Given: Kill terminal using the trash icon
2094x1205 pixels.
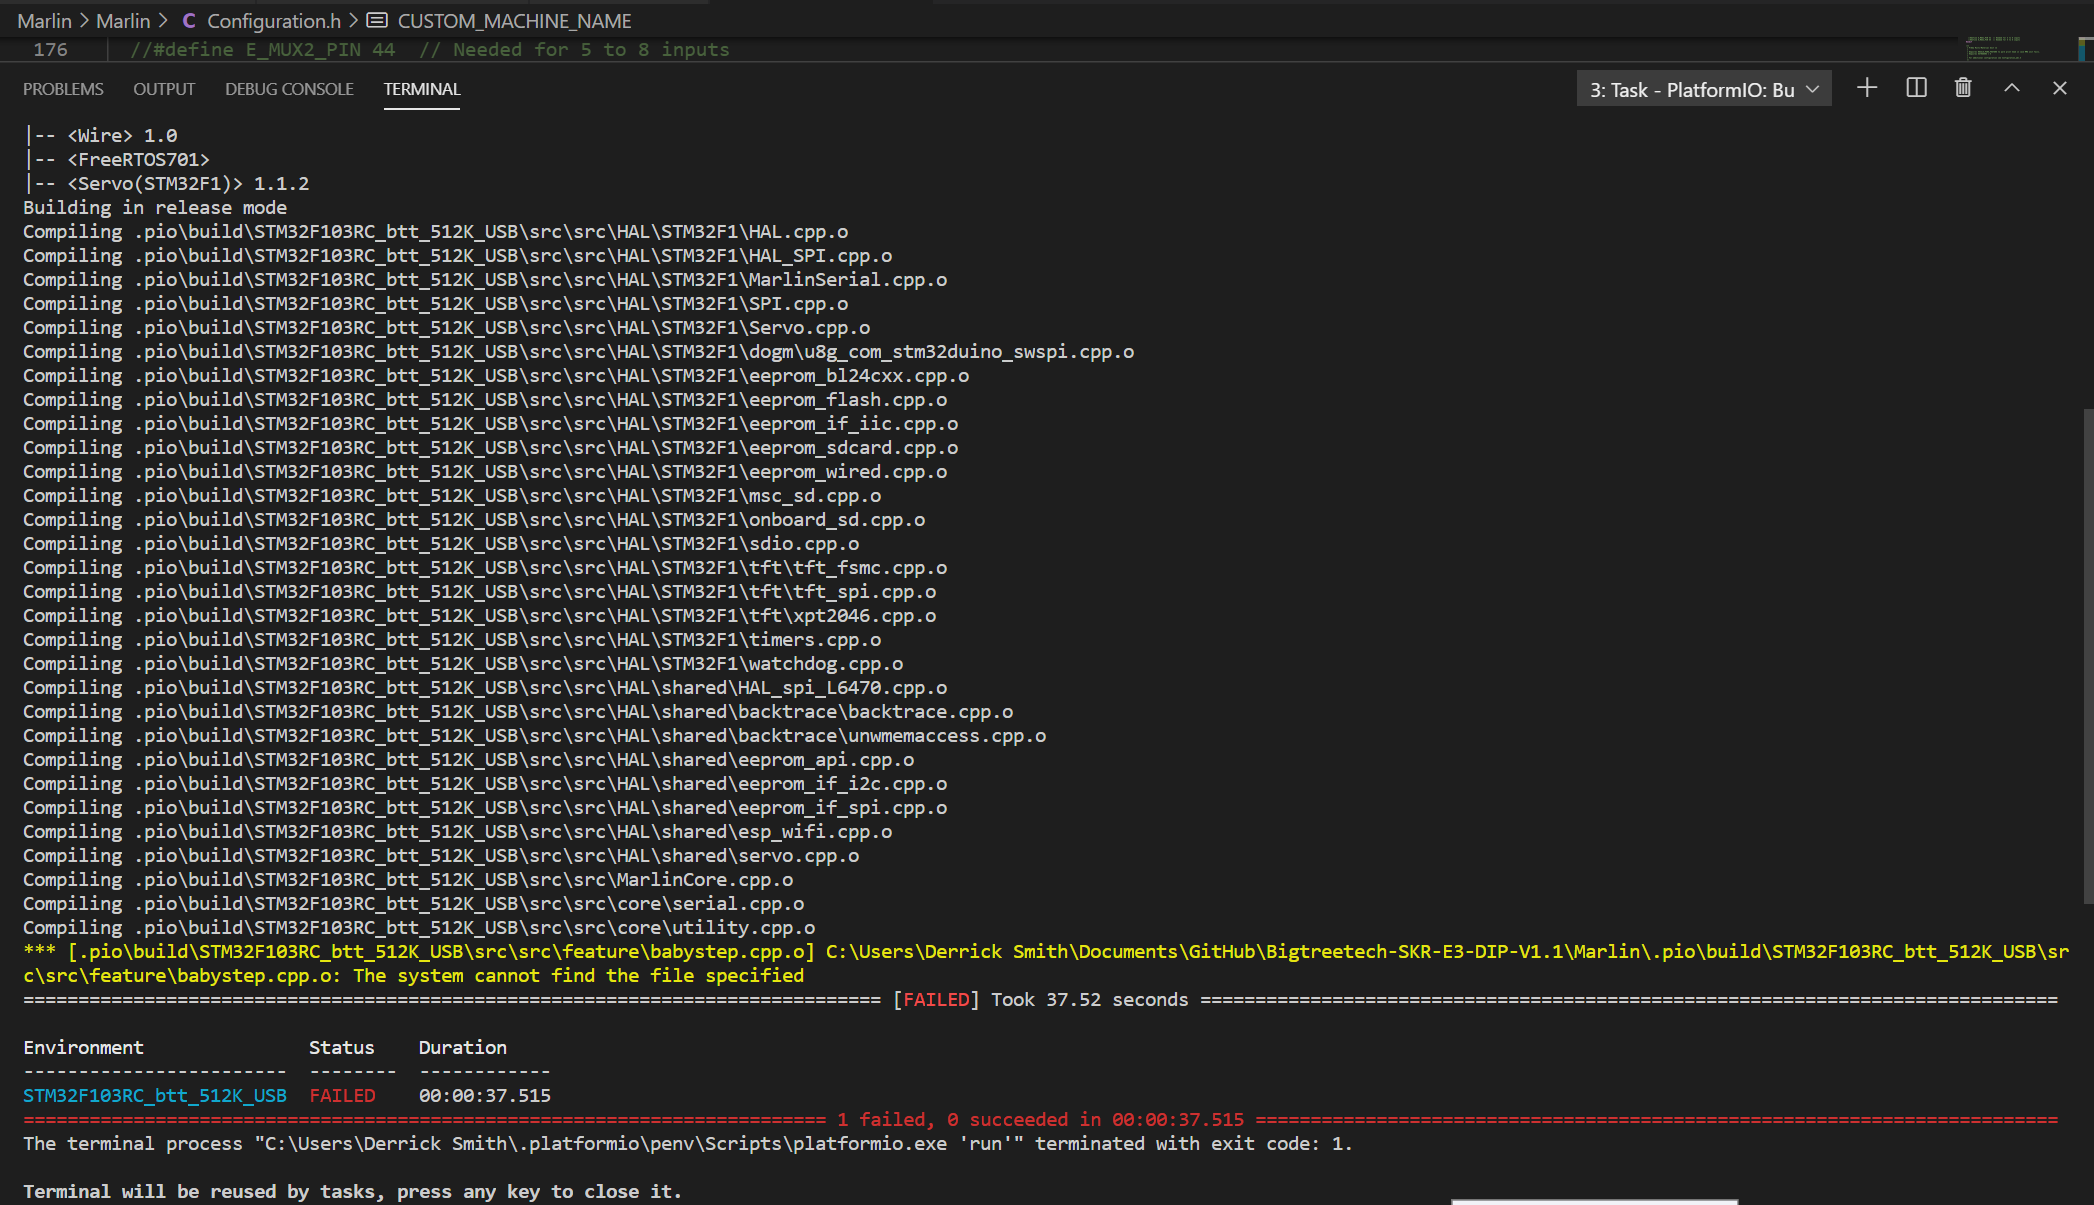Looking at the screenshot, I should click(1963, 89).
